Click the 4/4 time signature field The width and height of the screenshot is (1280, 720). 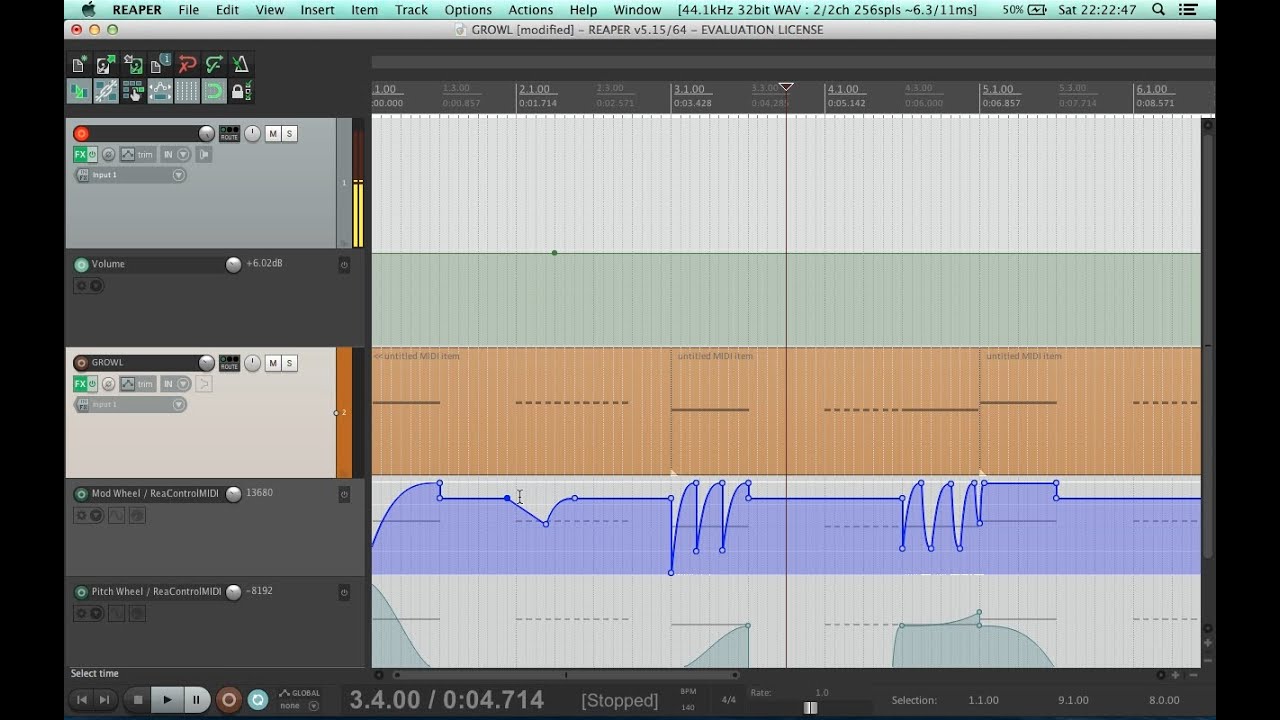tap(727, 700)
